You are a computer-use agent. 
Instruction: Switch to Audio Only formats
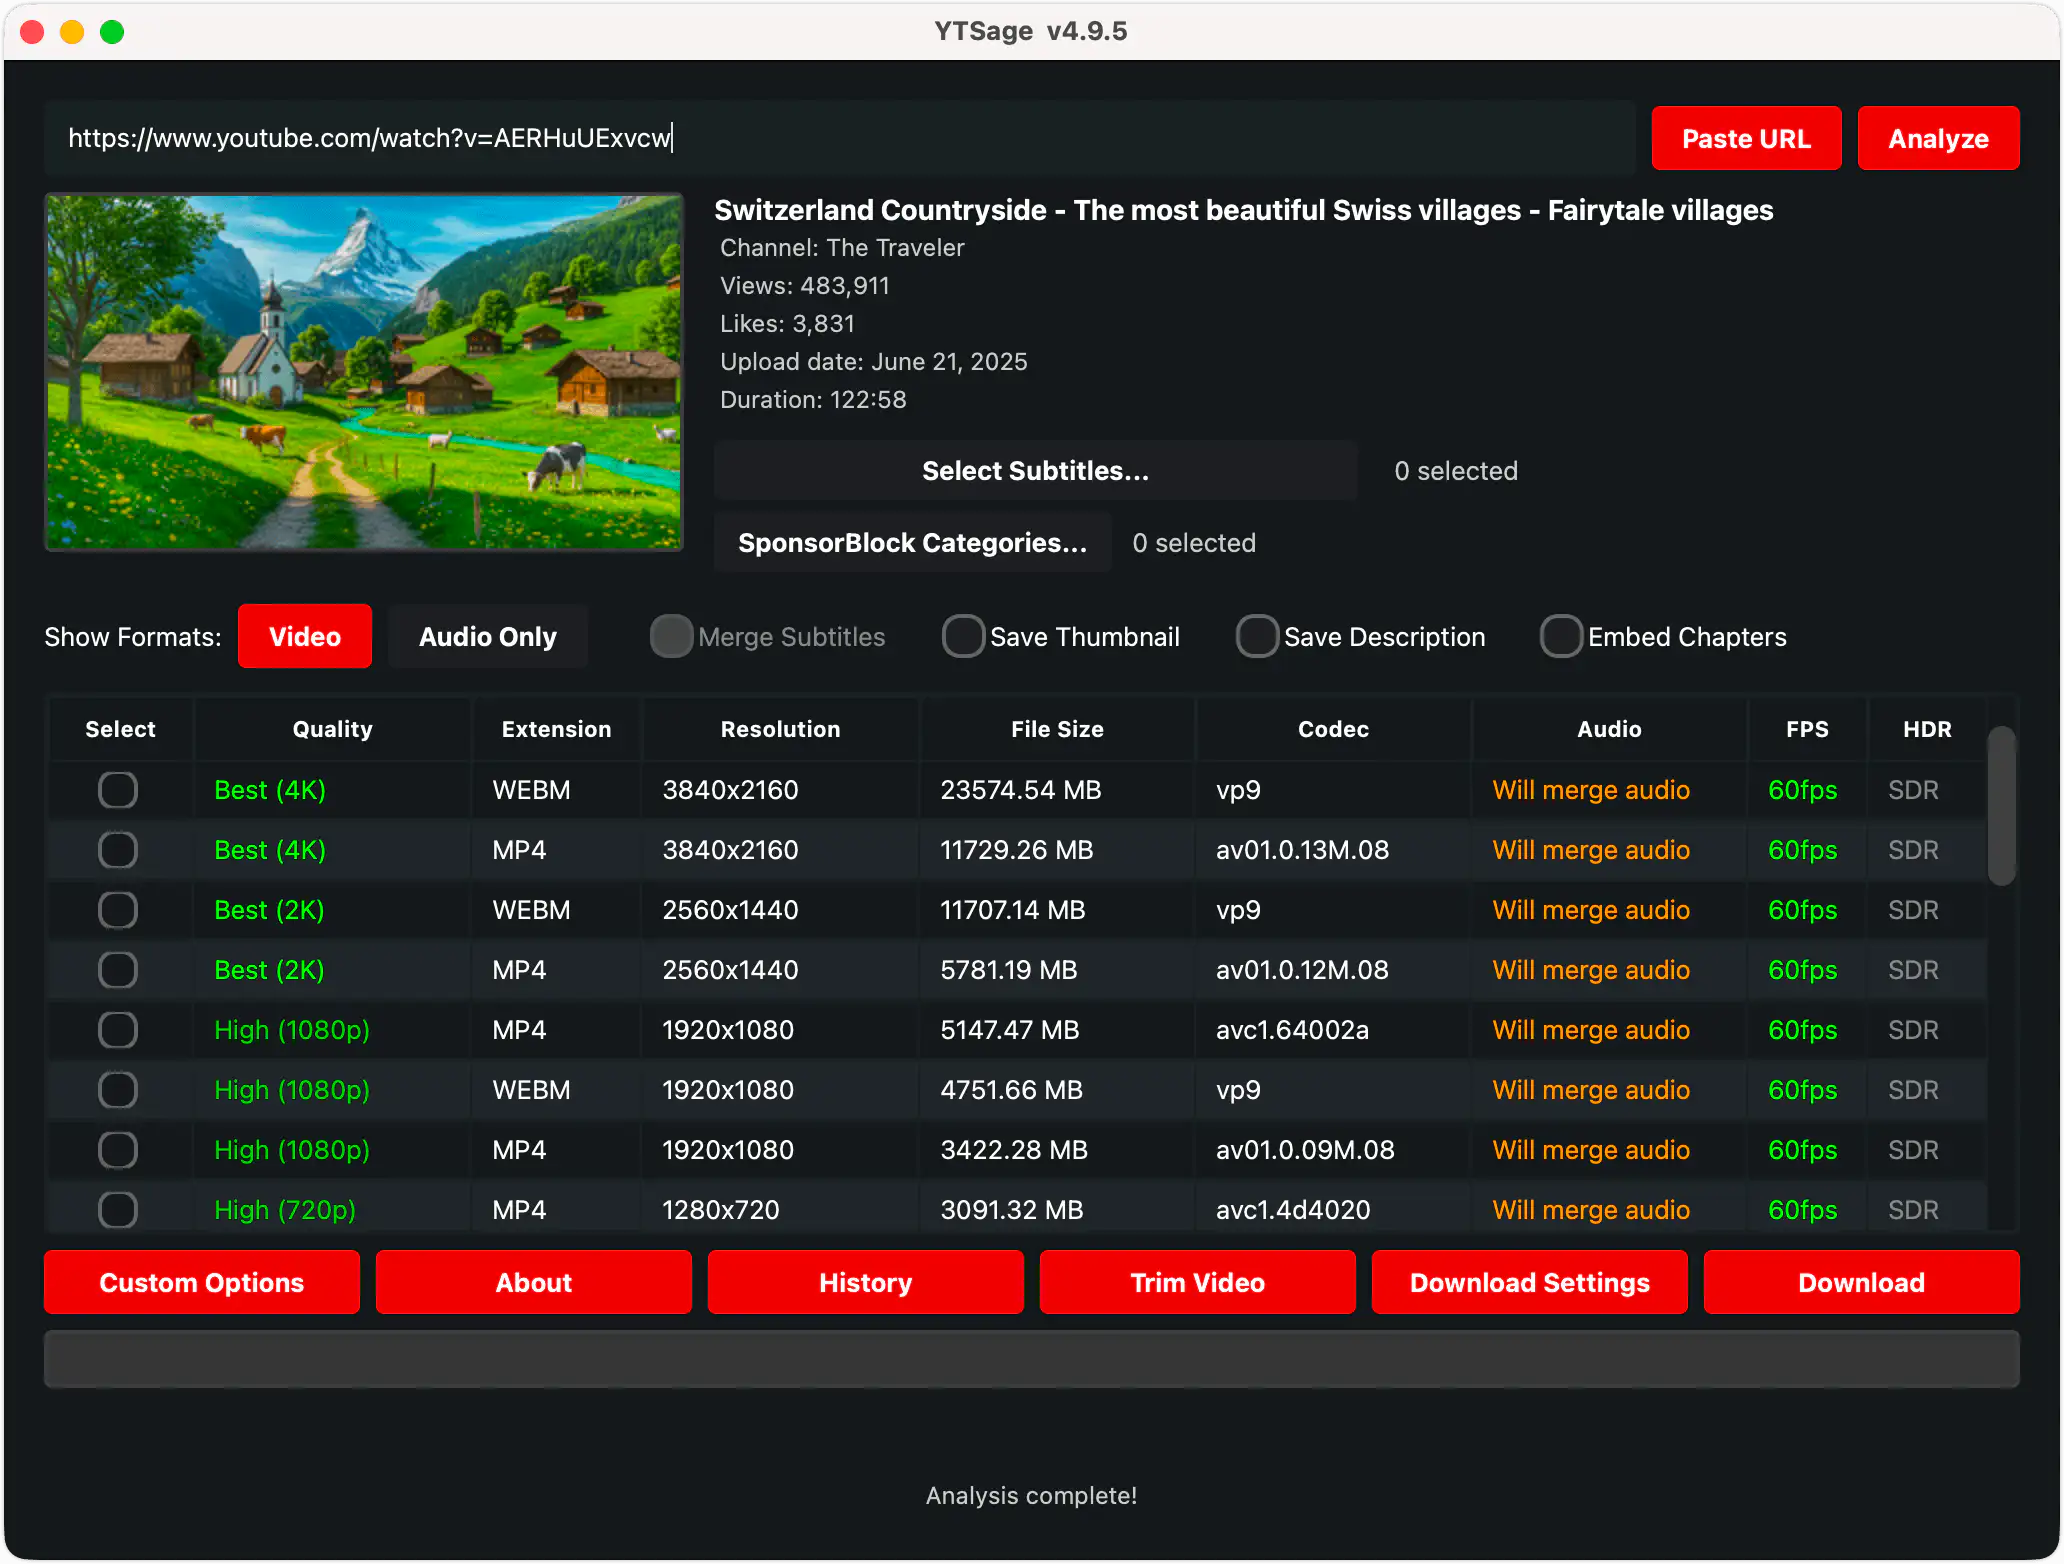click(487, 637)
